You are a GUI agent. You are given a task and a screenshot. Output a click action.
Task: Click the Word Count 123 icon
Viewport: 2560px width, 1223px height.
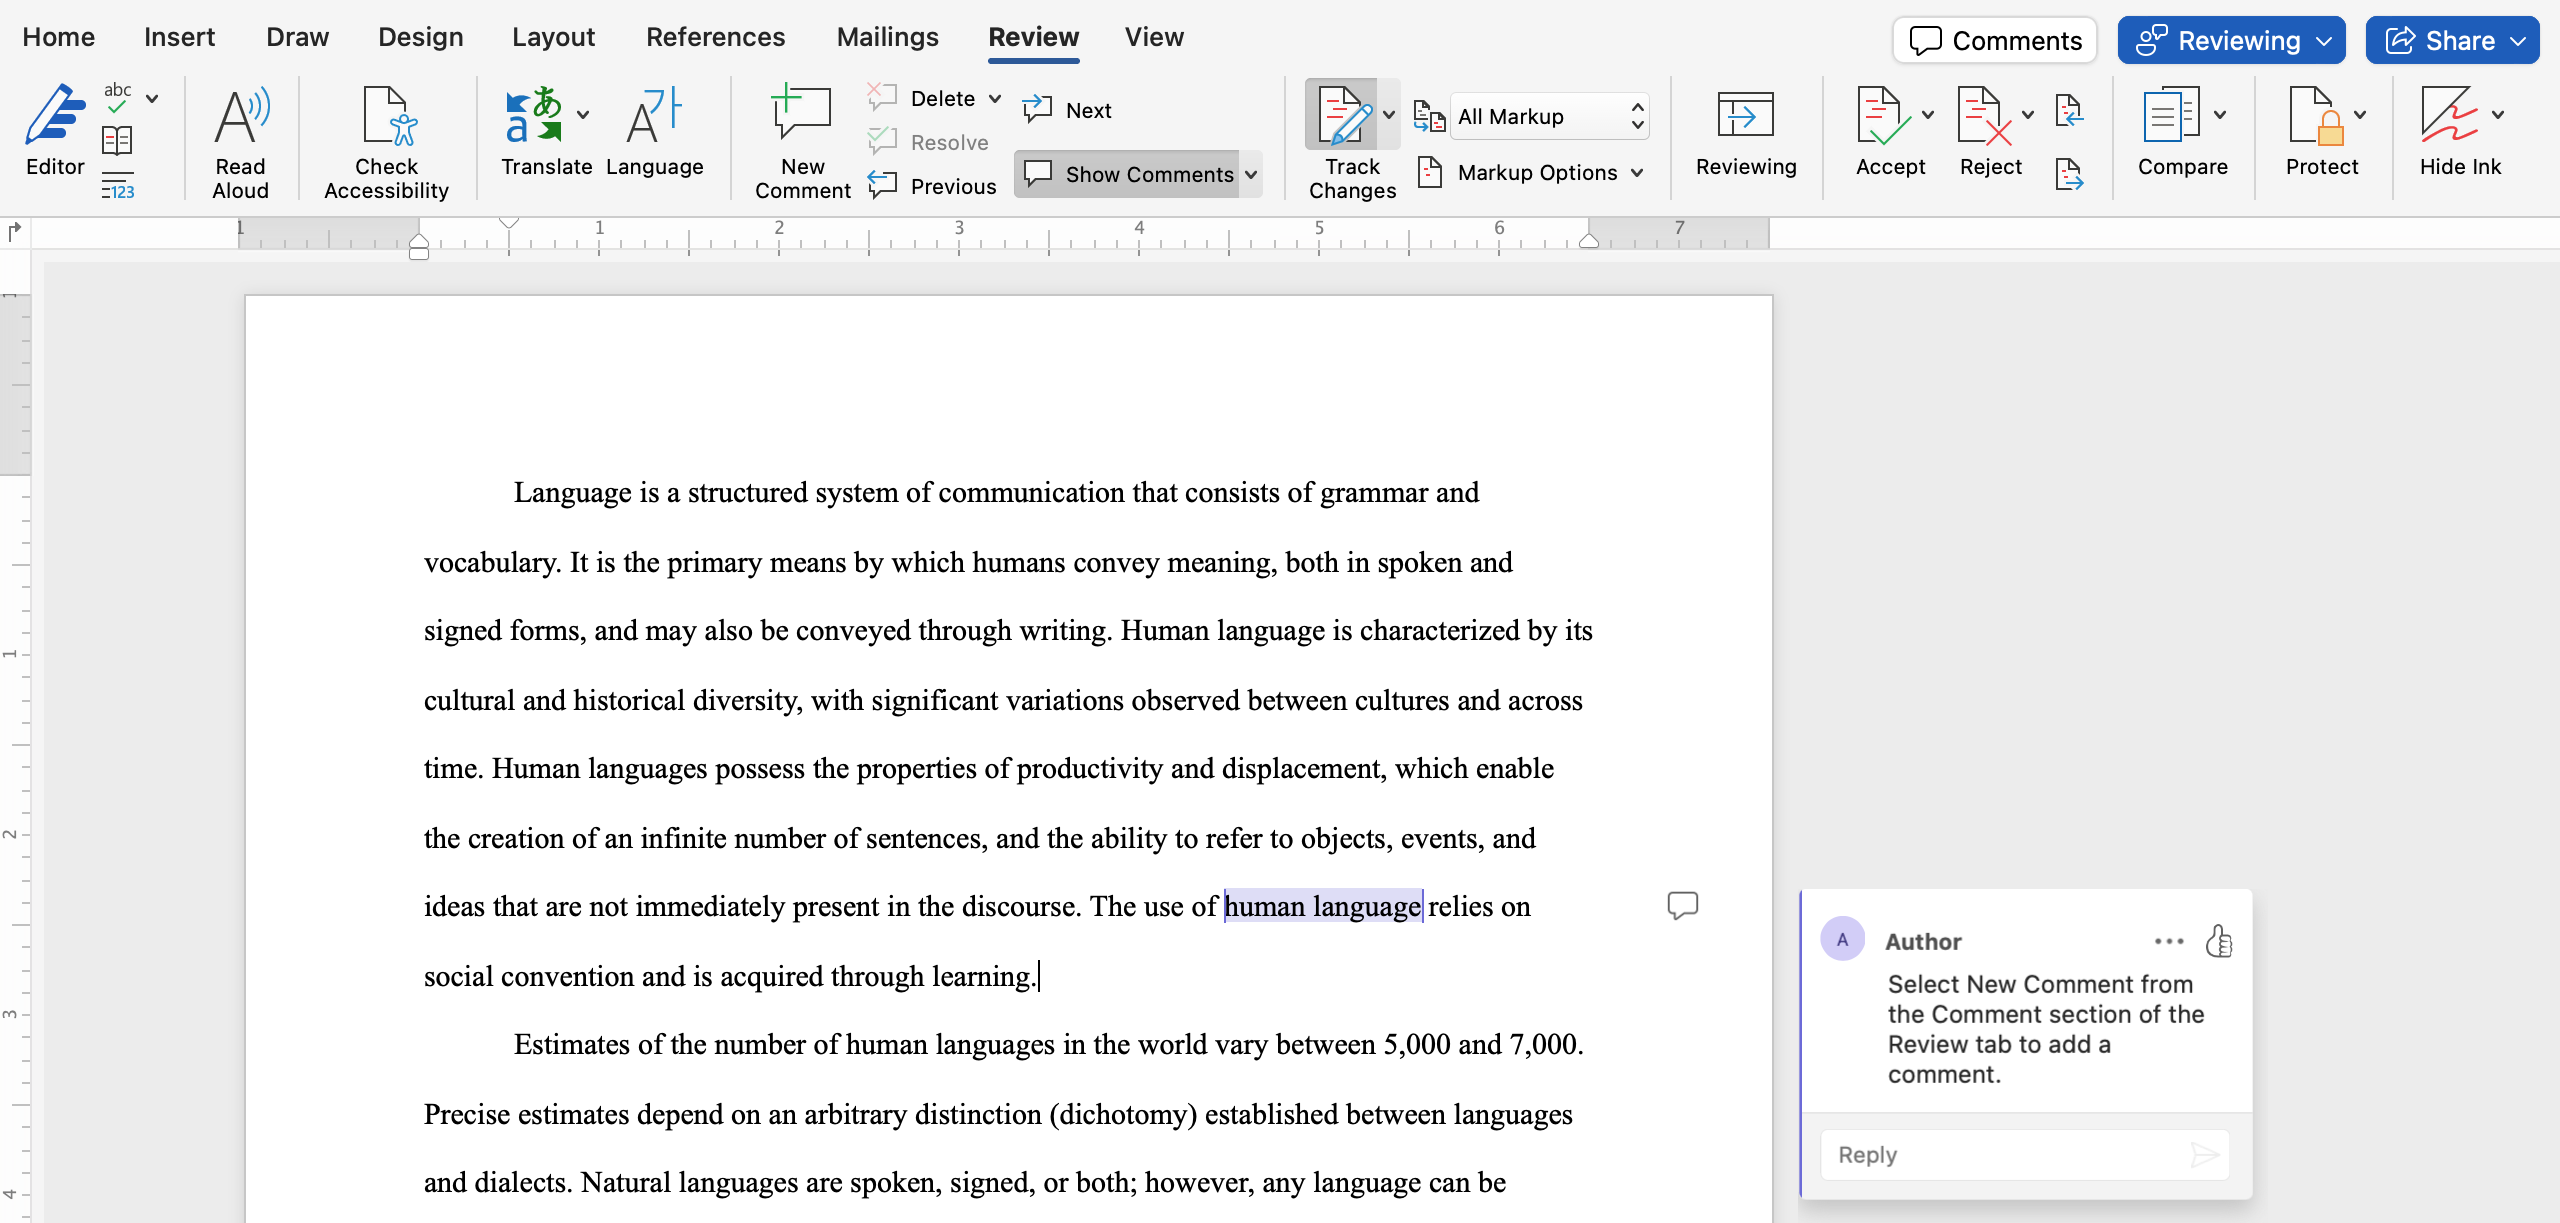(x=117, y=186)
